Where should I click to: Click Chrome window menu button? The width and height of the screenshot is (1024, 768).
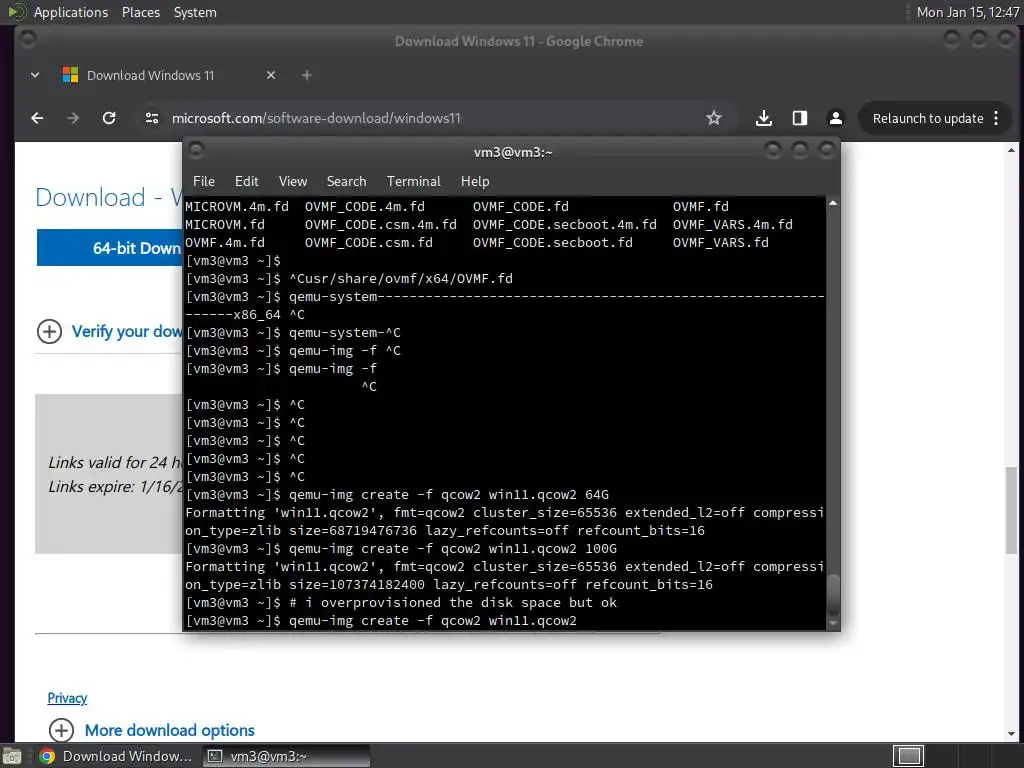(28, 40)
